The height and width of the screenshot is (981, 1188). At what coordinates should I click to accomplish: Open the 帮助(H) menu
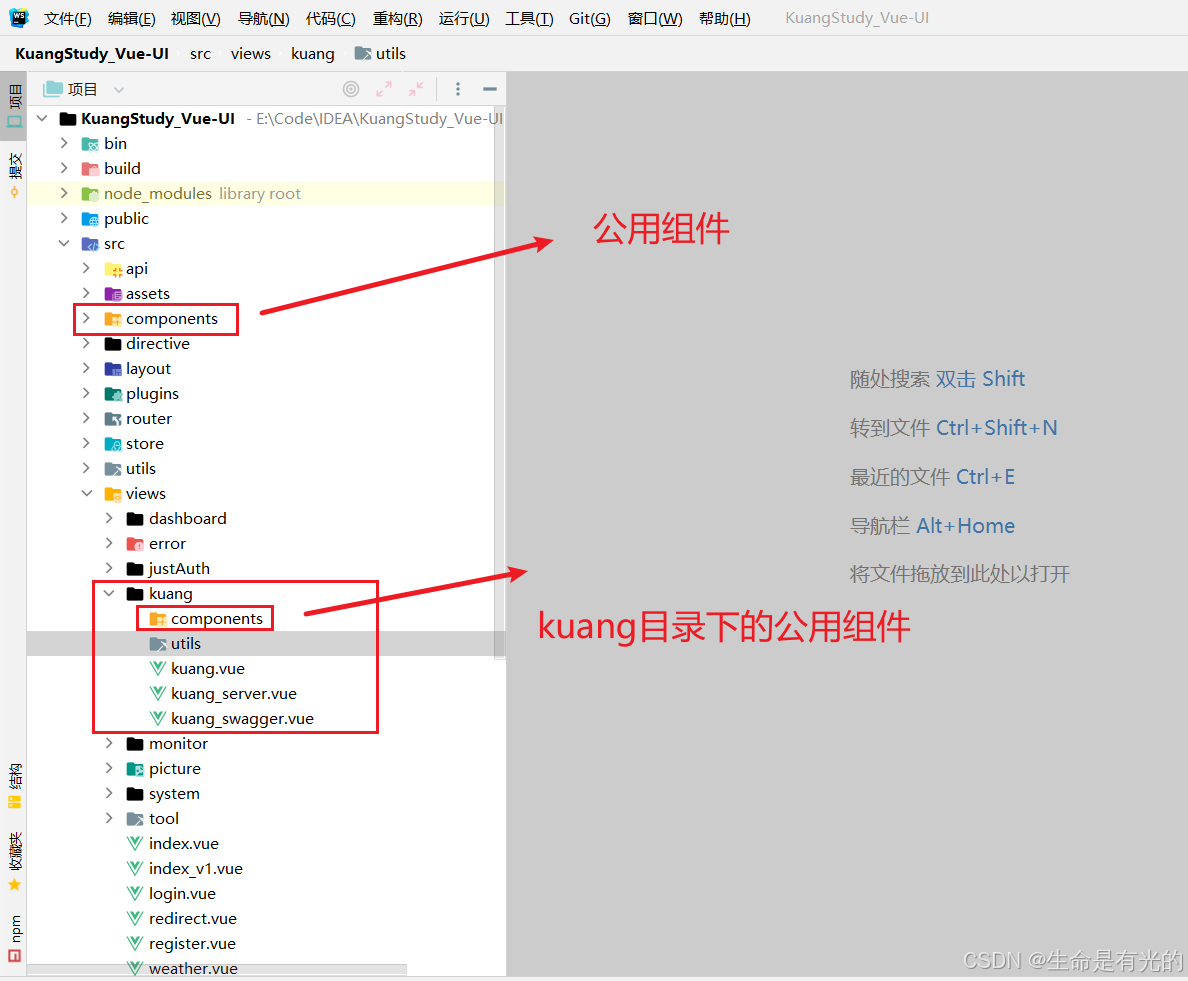725,18
